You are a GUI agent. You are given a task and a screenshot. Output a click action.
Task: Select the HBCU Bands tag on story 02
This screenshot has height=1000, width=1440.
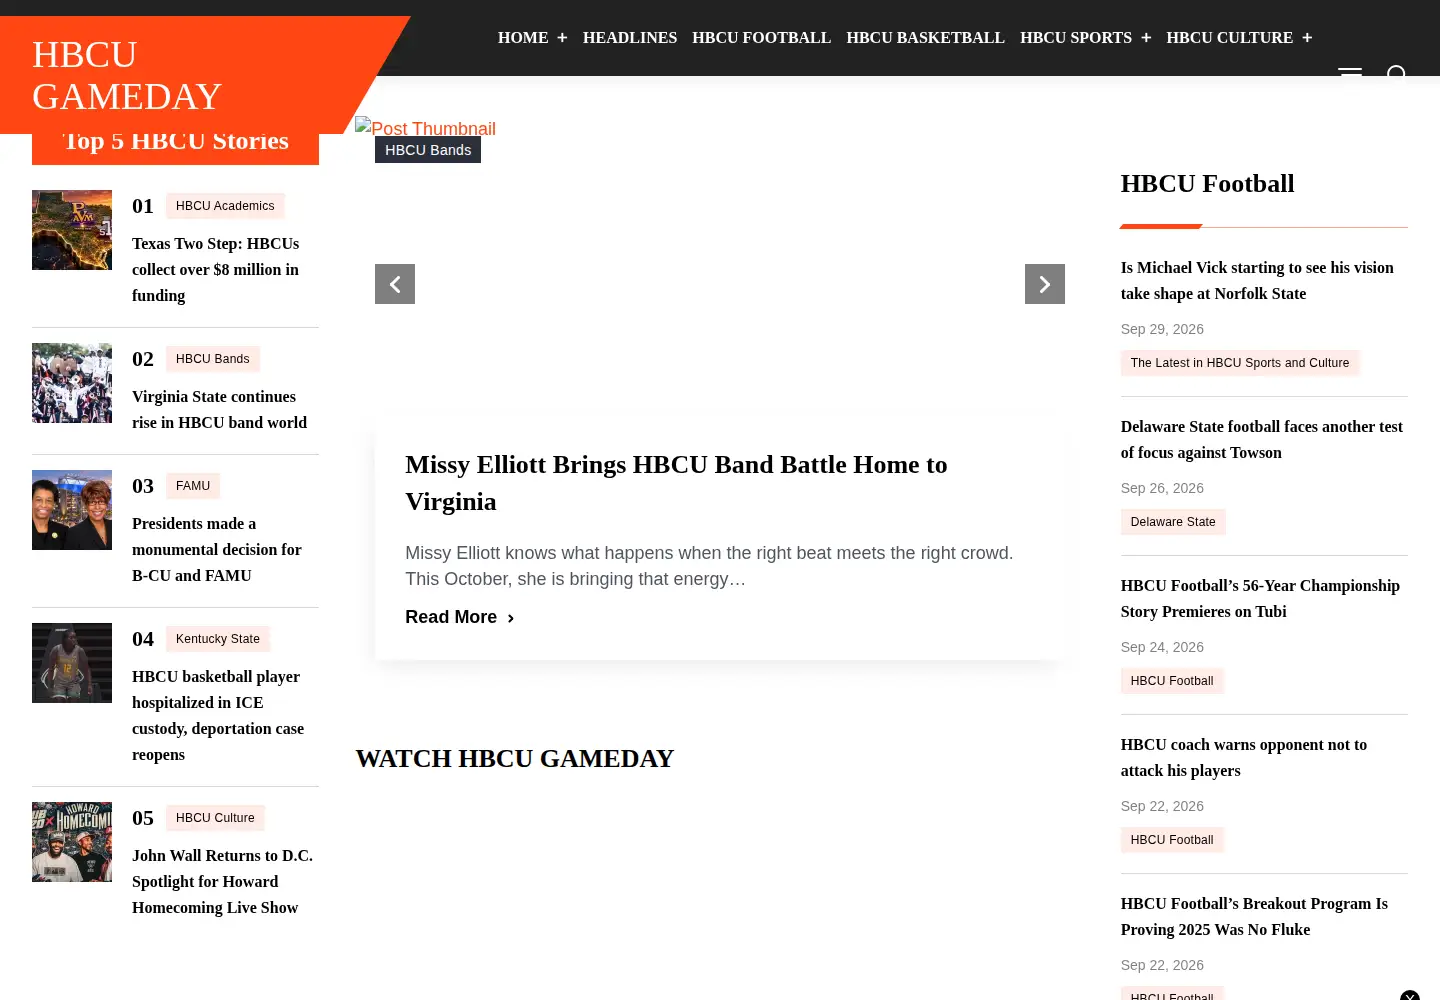(x=213, y=359)
